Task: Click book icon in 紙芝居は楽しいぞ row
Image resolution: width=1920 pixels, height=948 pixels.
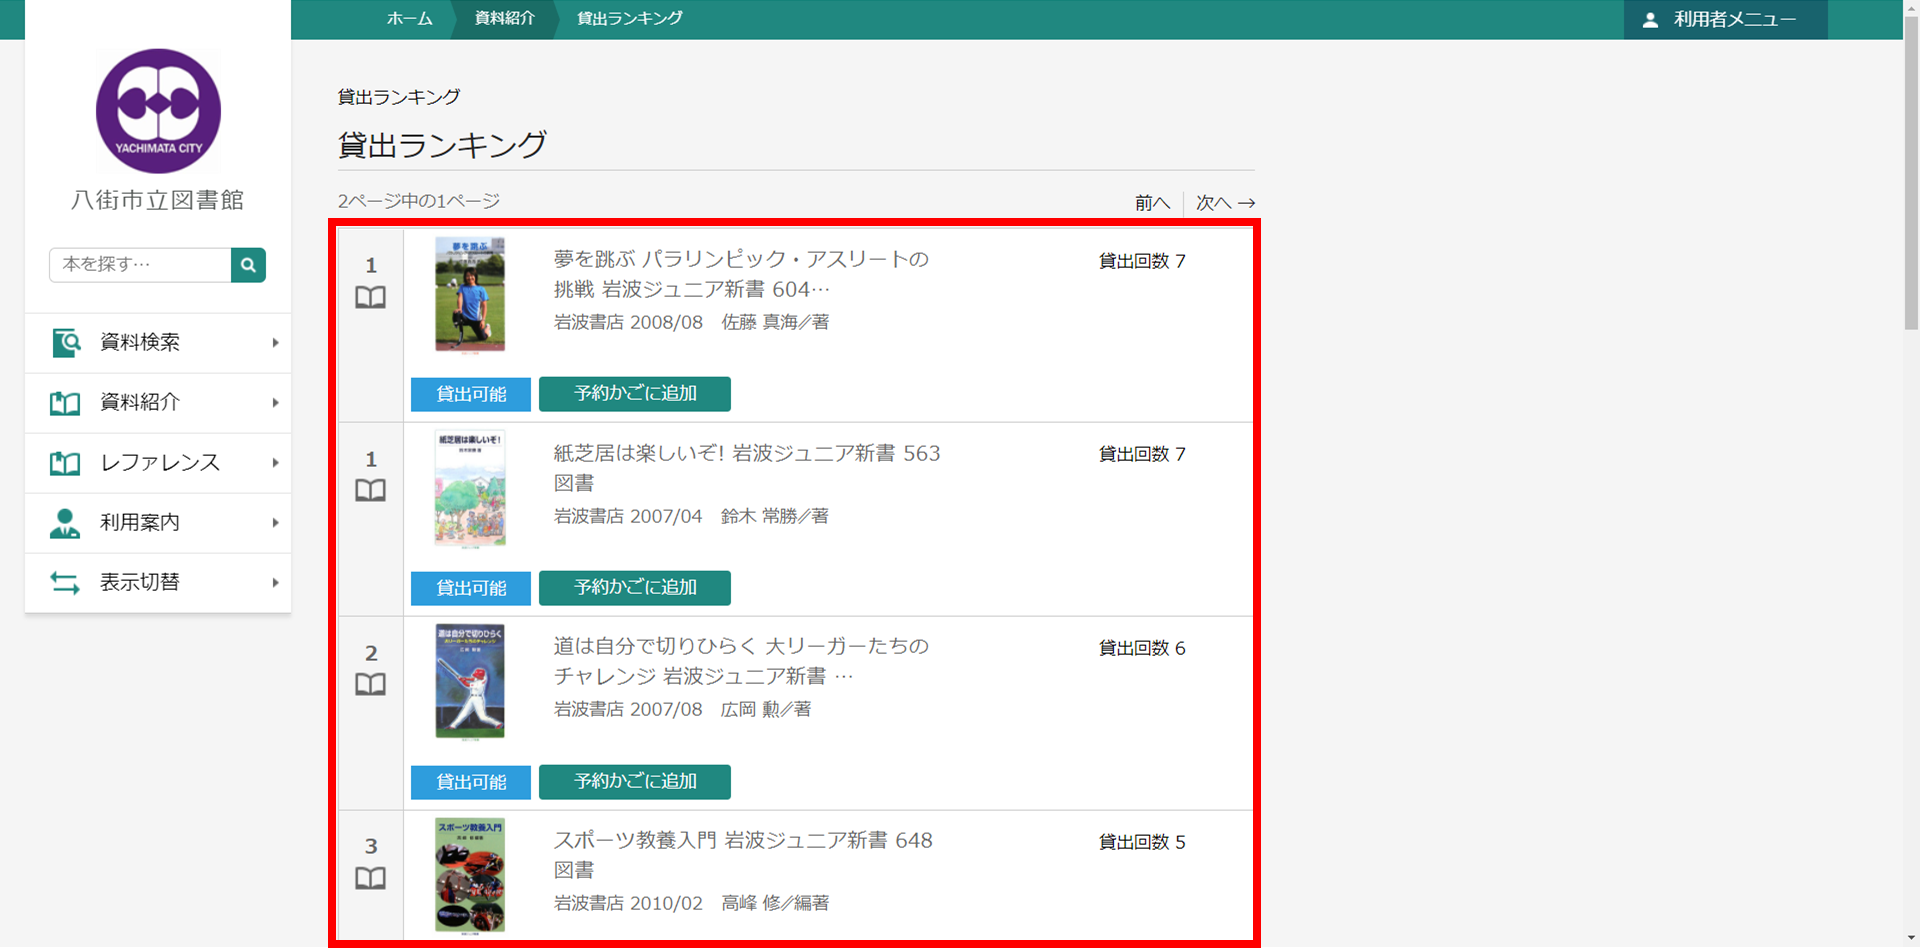Action: pyautogui.click(x=371, y=490)
